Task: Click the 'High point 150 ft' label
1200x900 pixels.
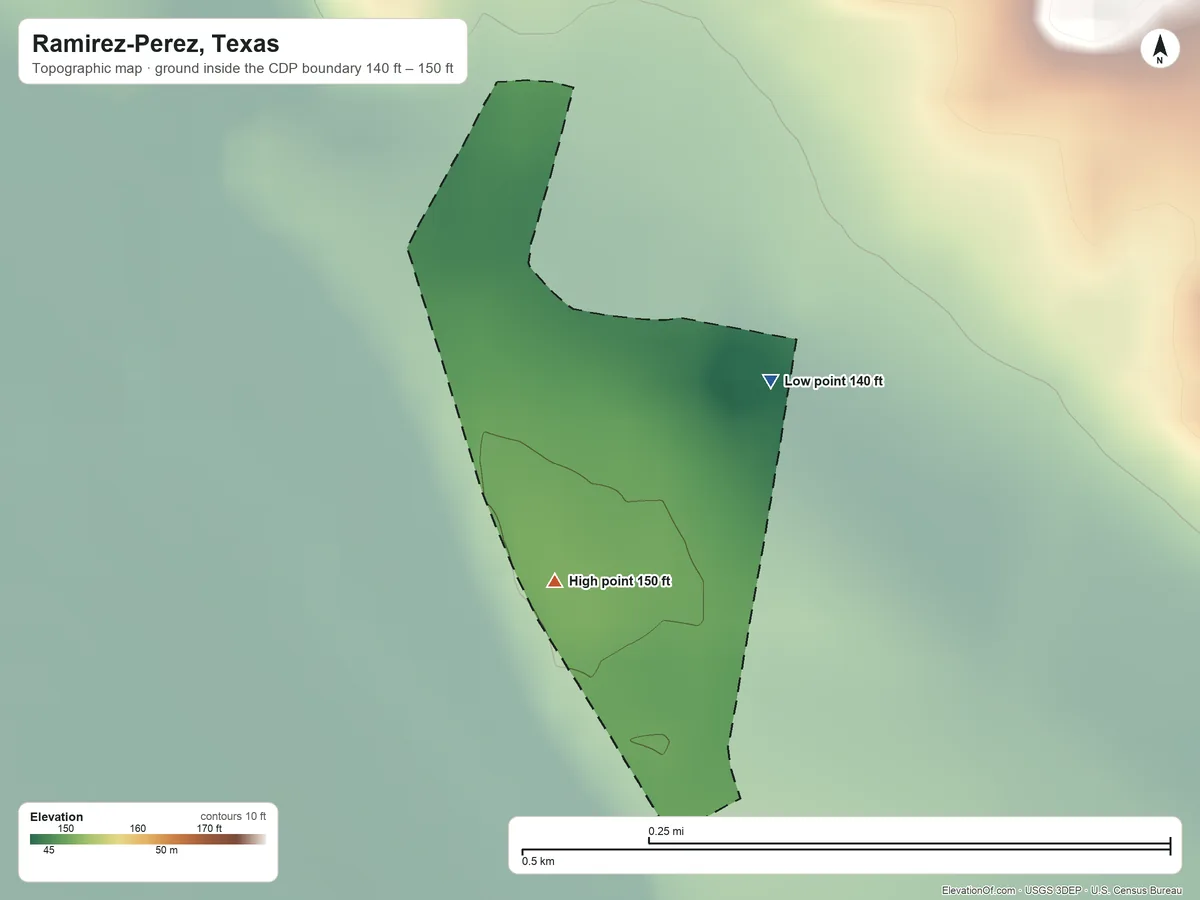Action: tap(620, 581)
